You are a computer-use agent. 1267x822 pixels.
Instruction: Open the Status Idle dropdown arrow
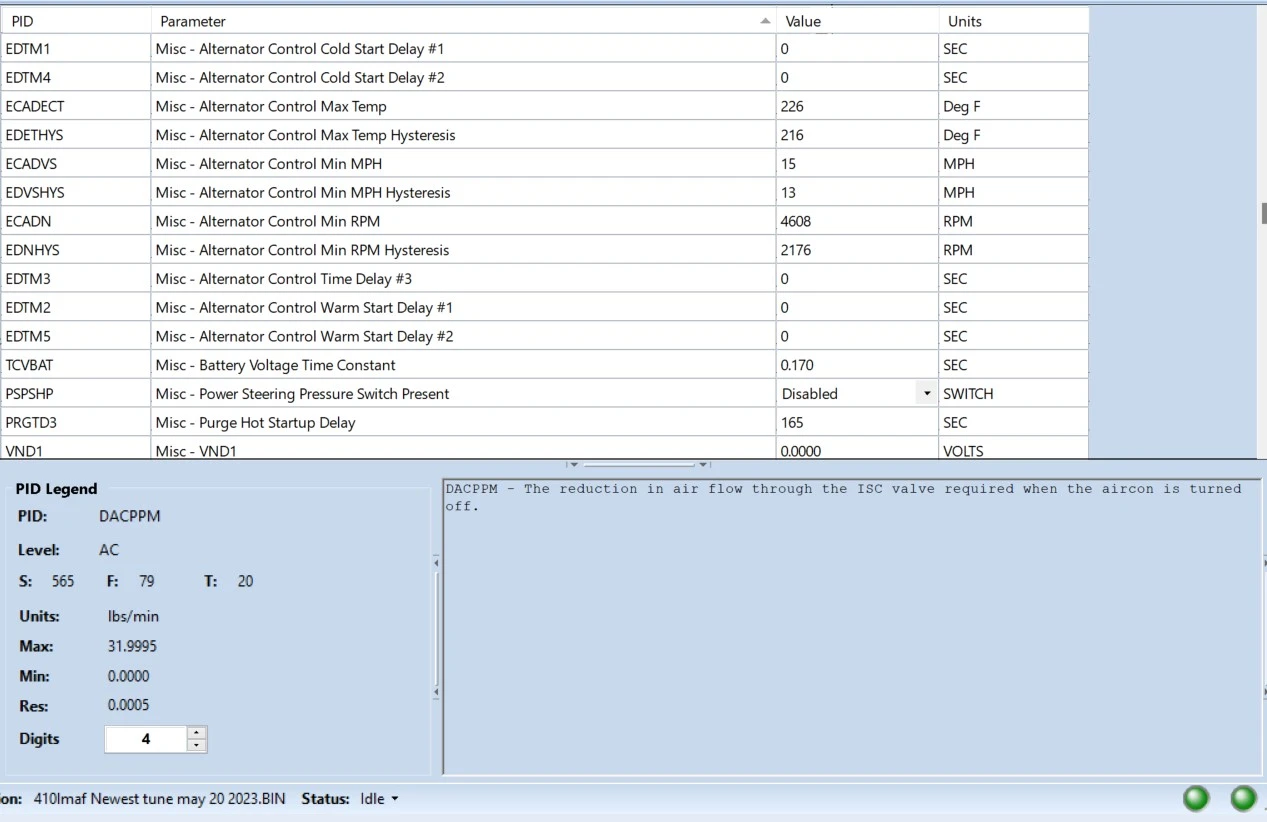[394, 799]
